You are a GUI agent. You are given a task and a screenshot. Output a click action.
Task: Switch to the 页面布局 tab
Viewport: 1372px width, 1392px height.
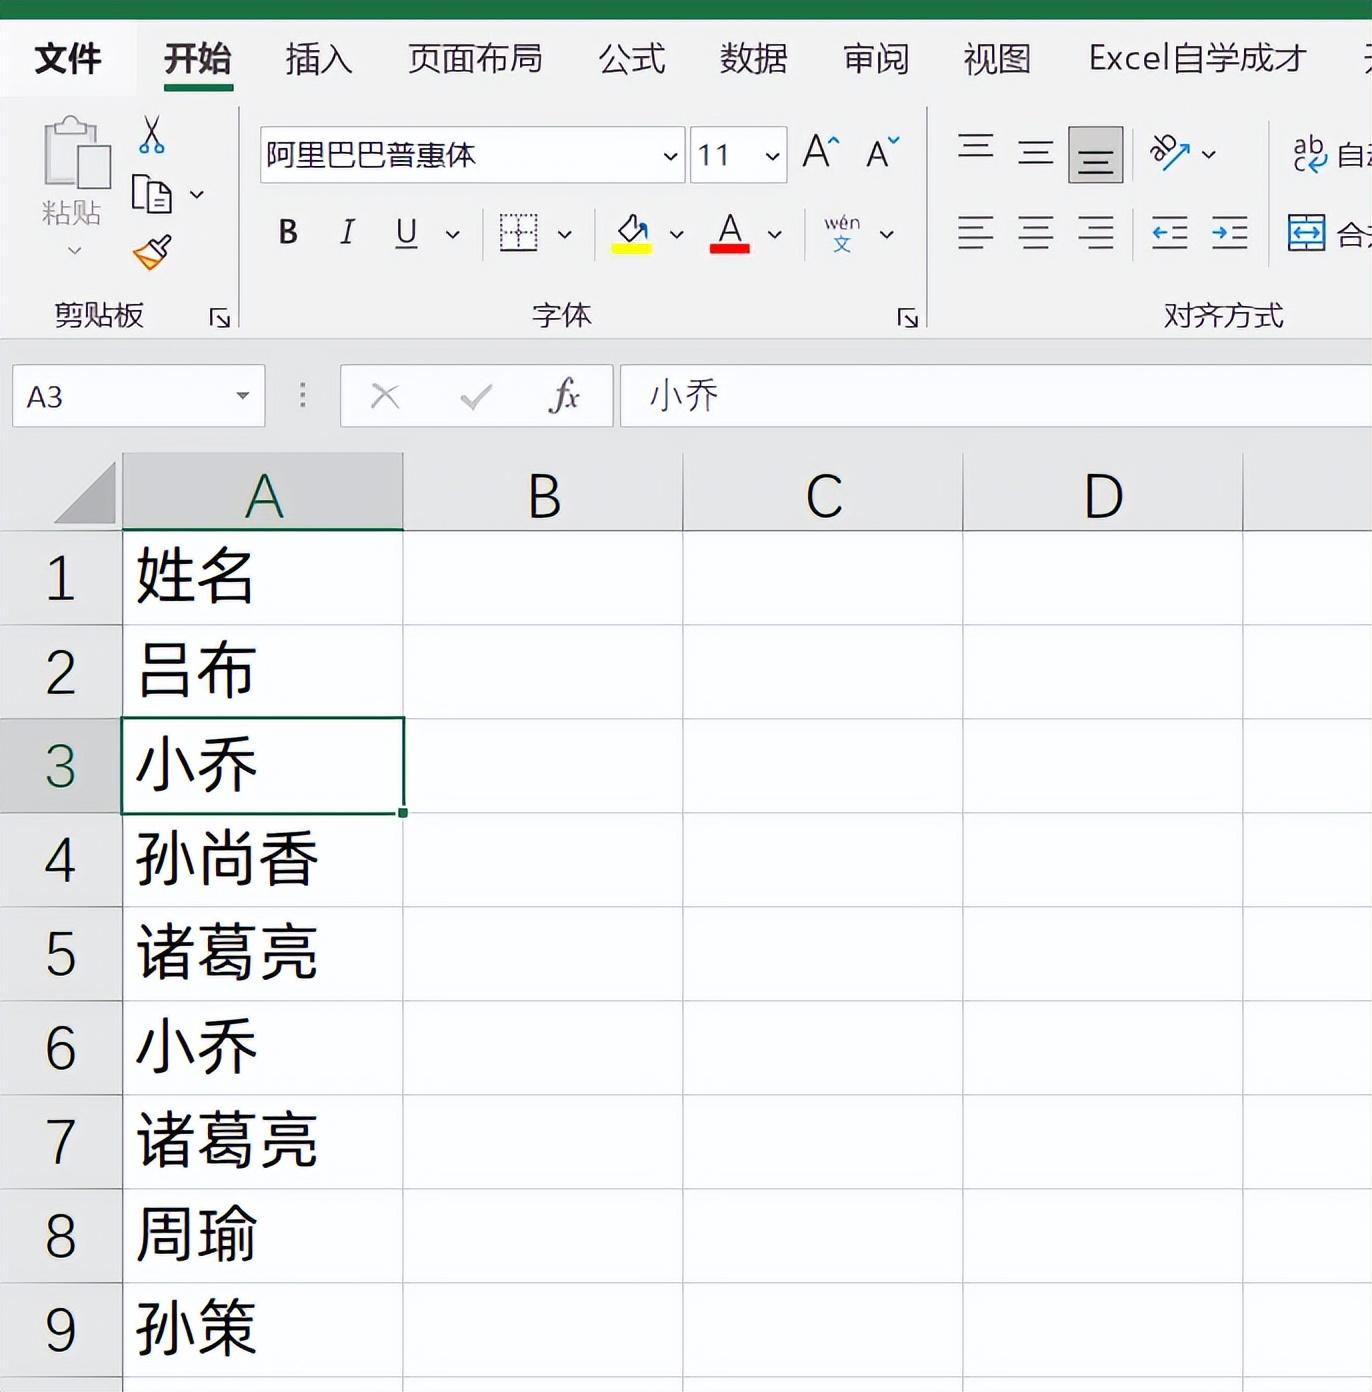475,58
